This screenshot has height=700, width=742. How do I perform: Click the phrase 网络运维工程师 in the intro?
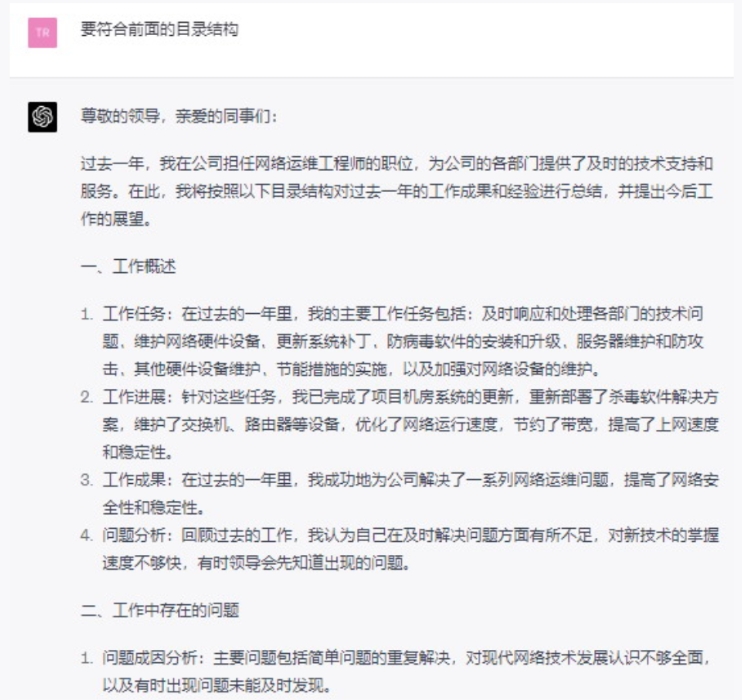pyautogui.click(x=289, y=162)
